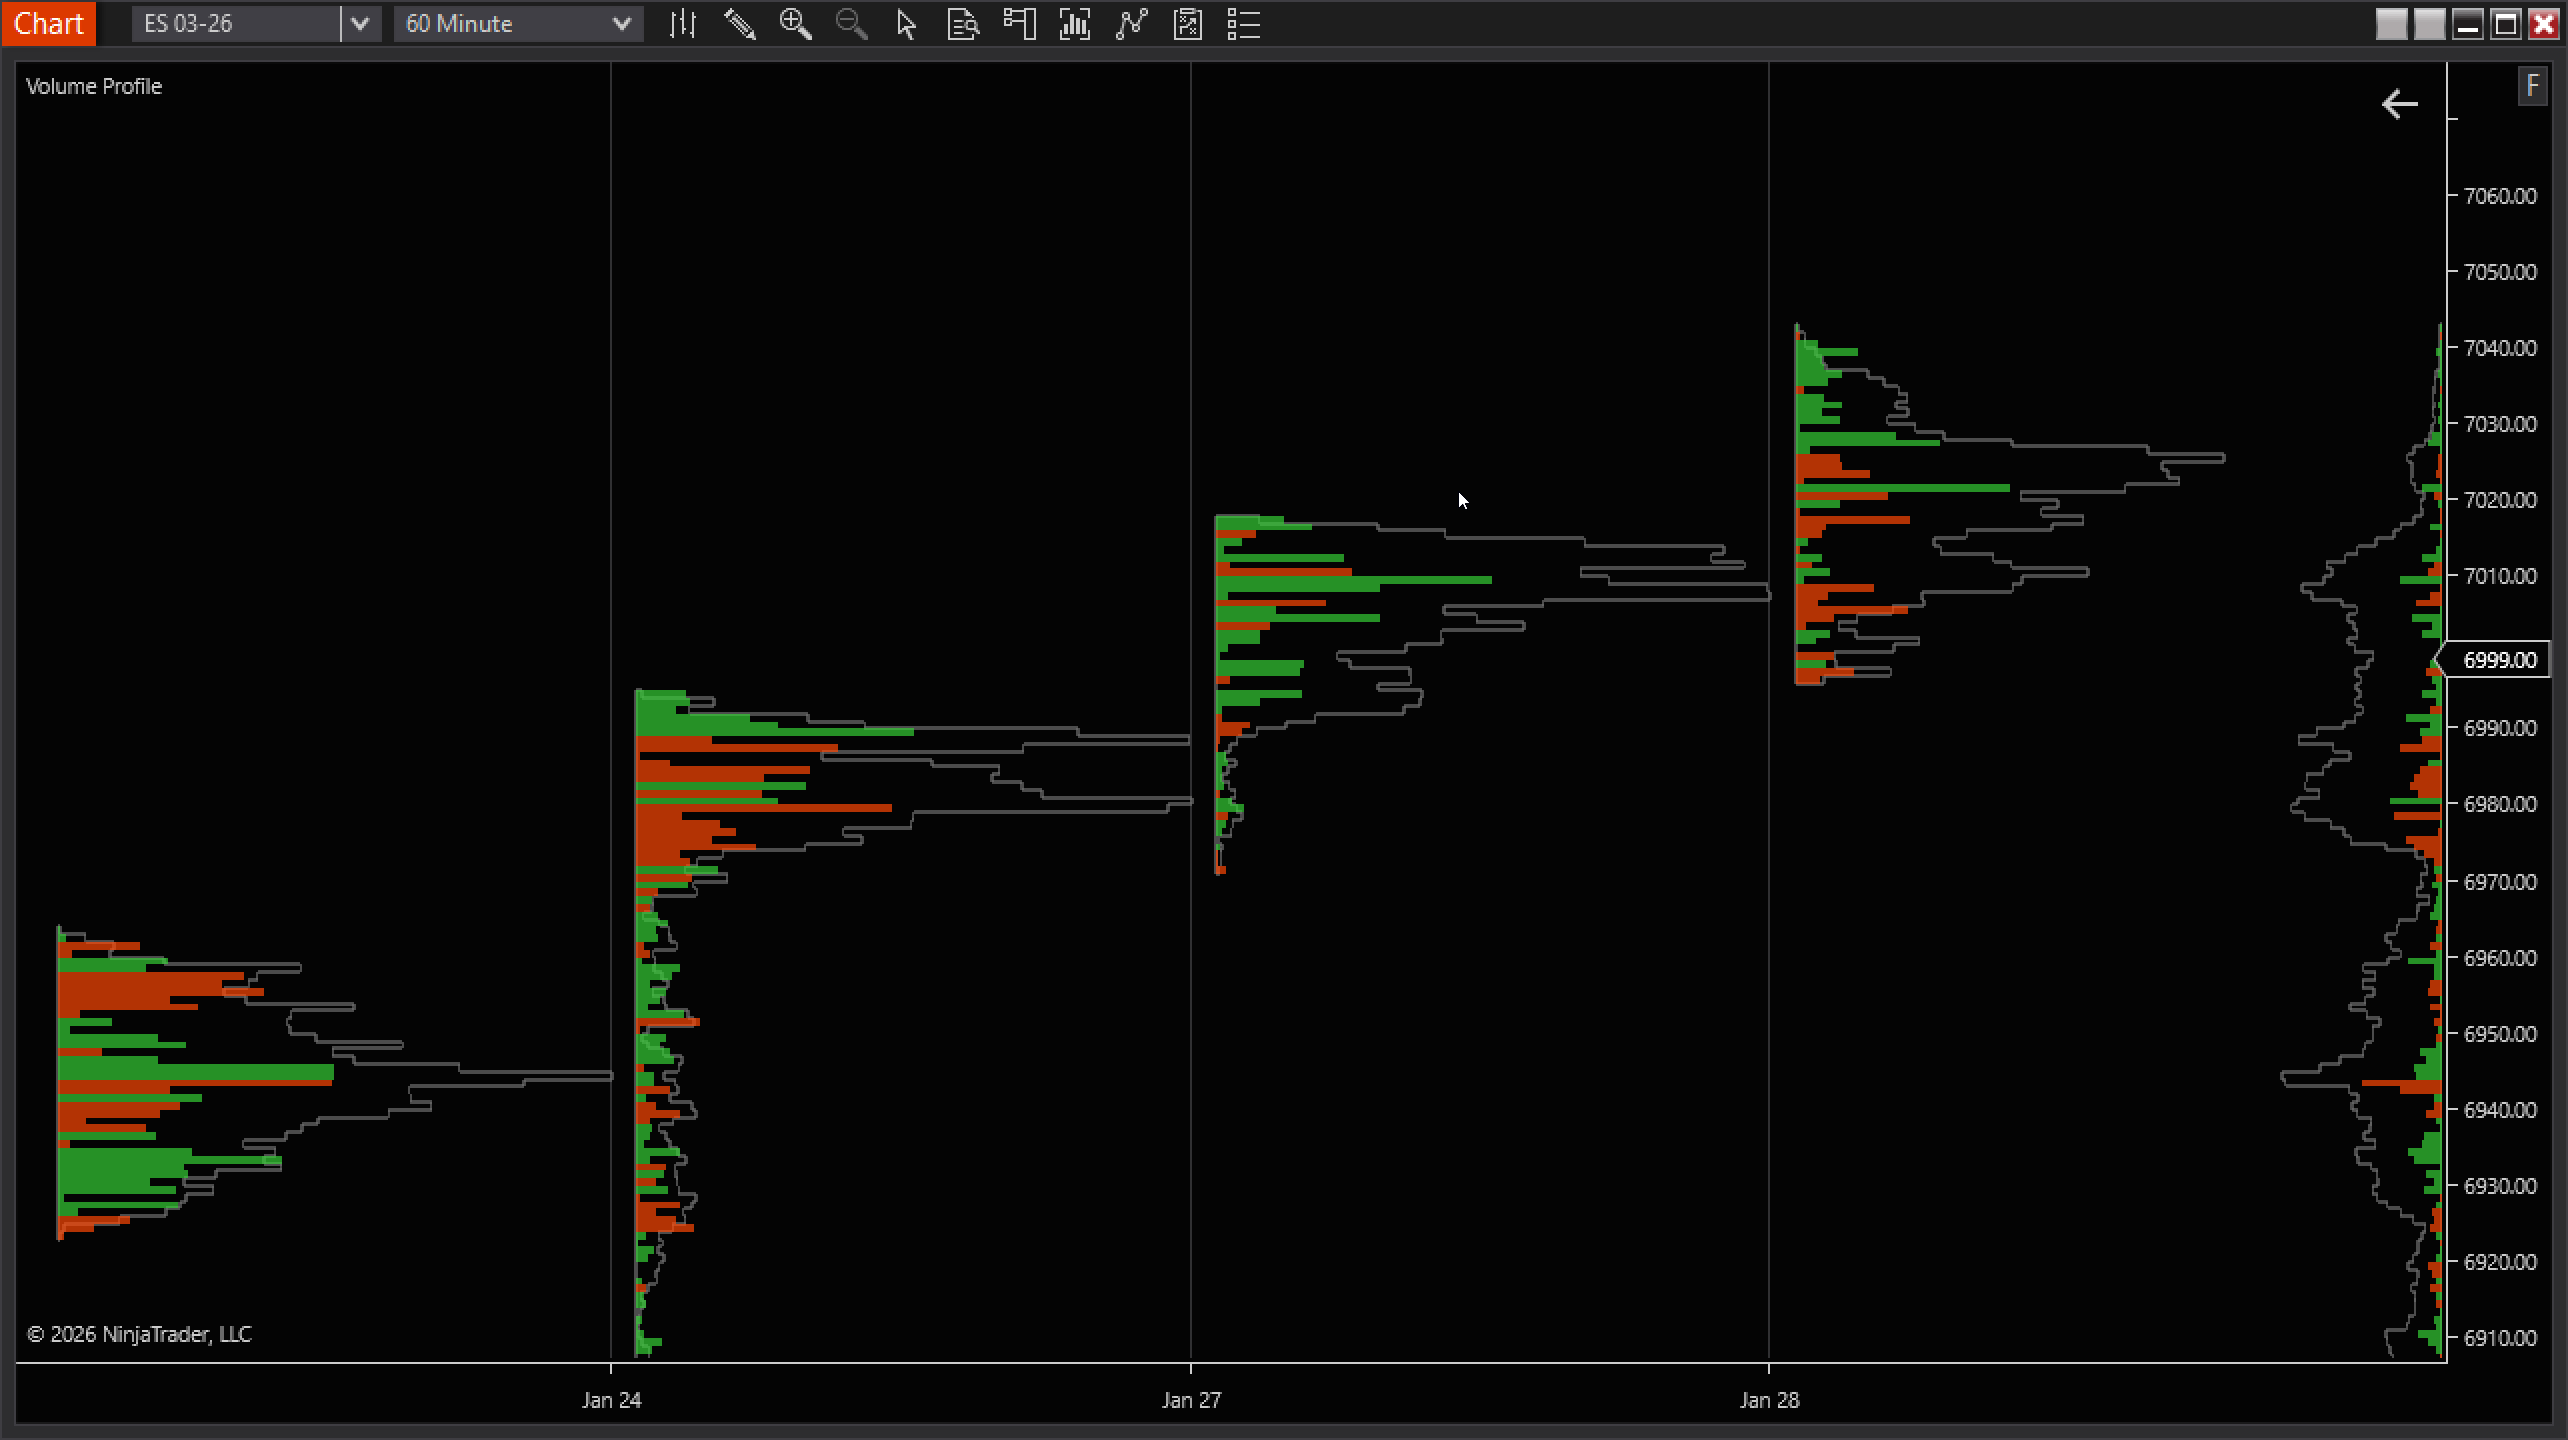Click the Volume Profile indicator label
The width and height of the screenshot is (2568, 1440).
click(x=94, y=86)
